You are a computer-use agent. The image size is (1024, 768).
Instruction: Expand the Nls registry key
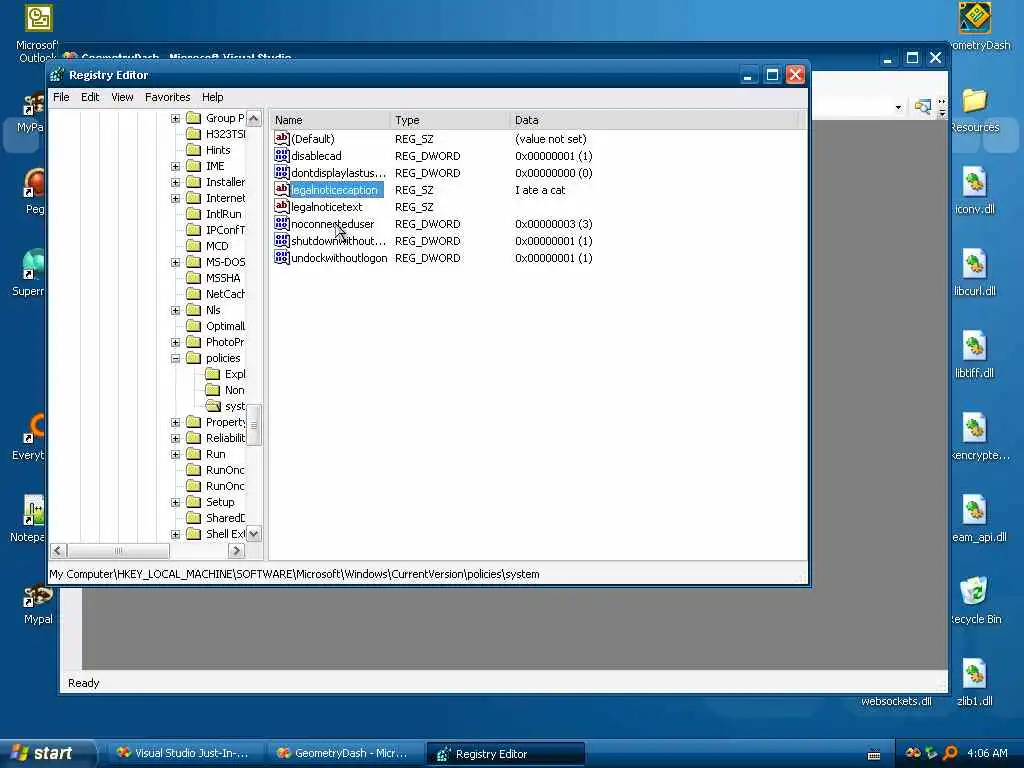175,310
